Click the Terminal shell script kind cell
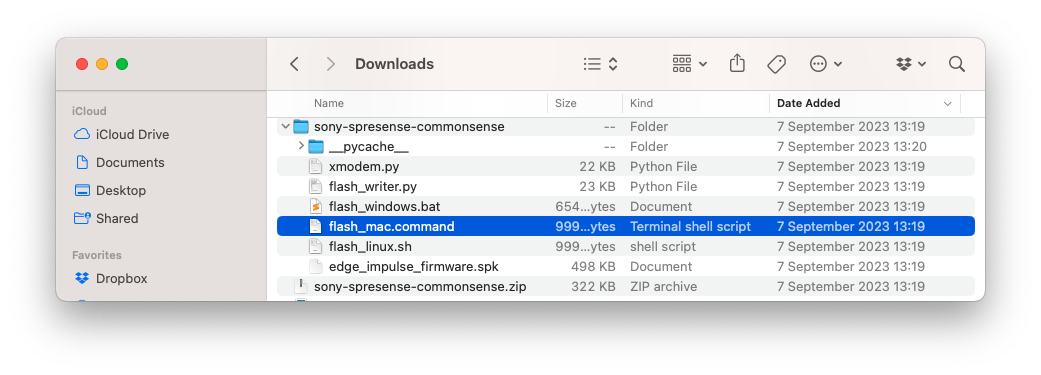The width and height of the screenshot is (1041, 375). 690,226
